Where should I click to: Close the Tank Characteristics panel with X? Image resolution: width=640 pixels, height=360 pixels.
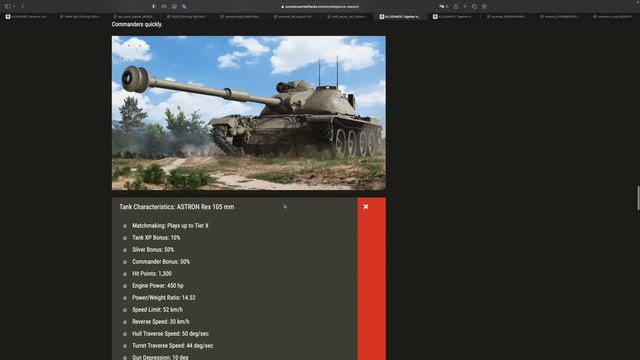tap(366, 207)
